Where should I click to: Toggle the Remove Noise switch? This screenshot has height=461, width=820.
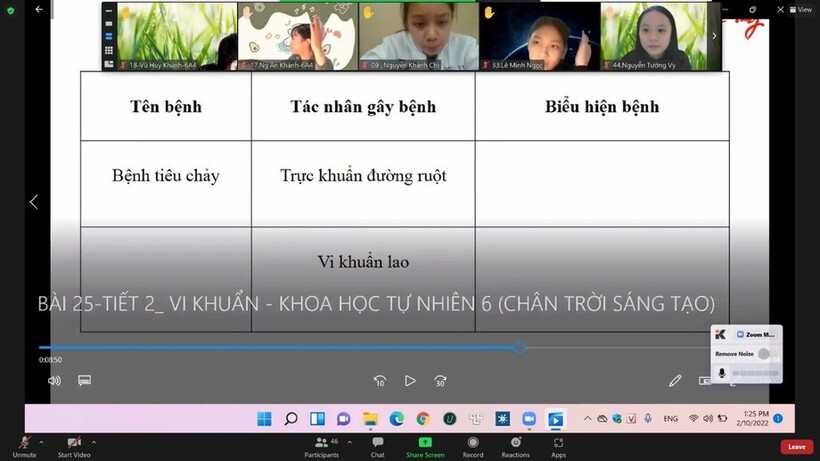[765, 354]
